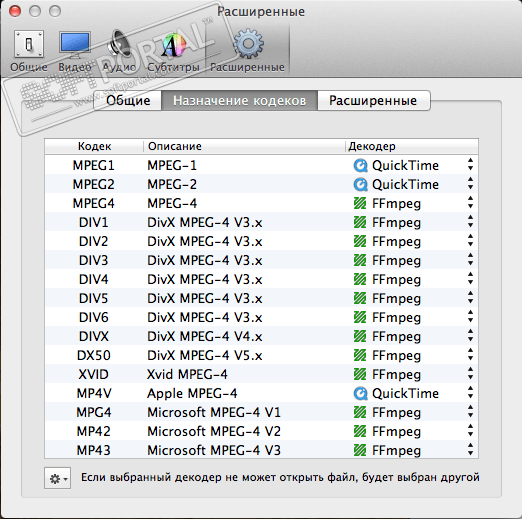The height and width of the screenshot is (519, 522).
Task: Click the 'DivX MPEG-4 V5.x' description
Action: 205,355
